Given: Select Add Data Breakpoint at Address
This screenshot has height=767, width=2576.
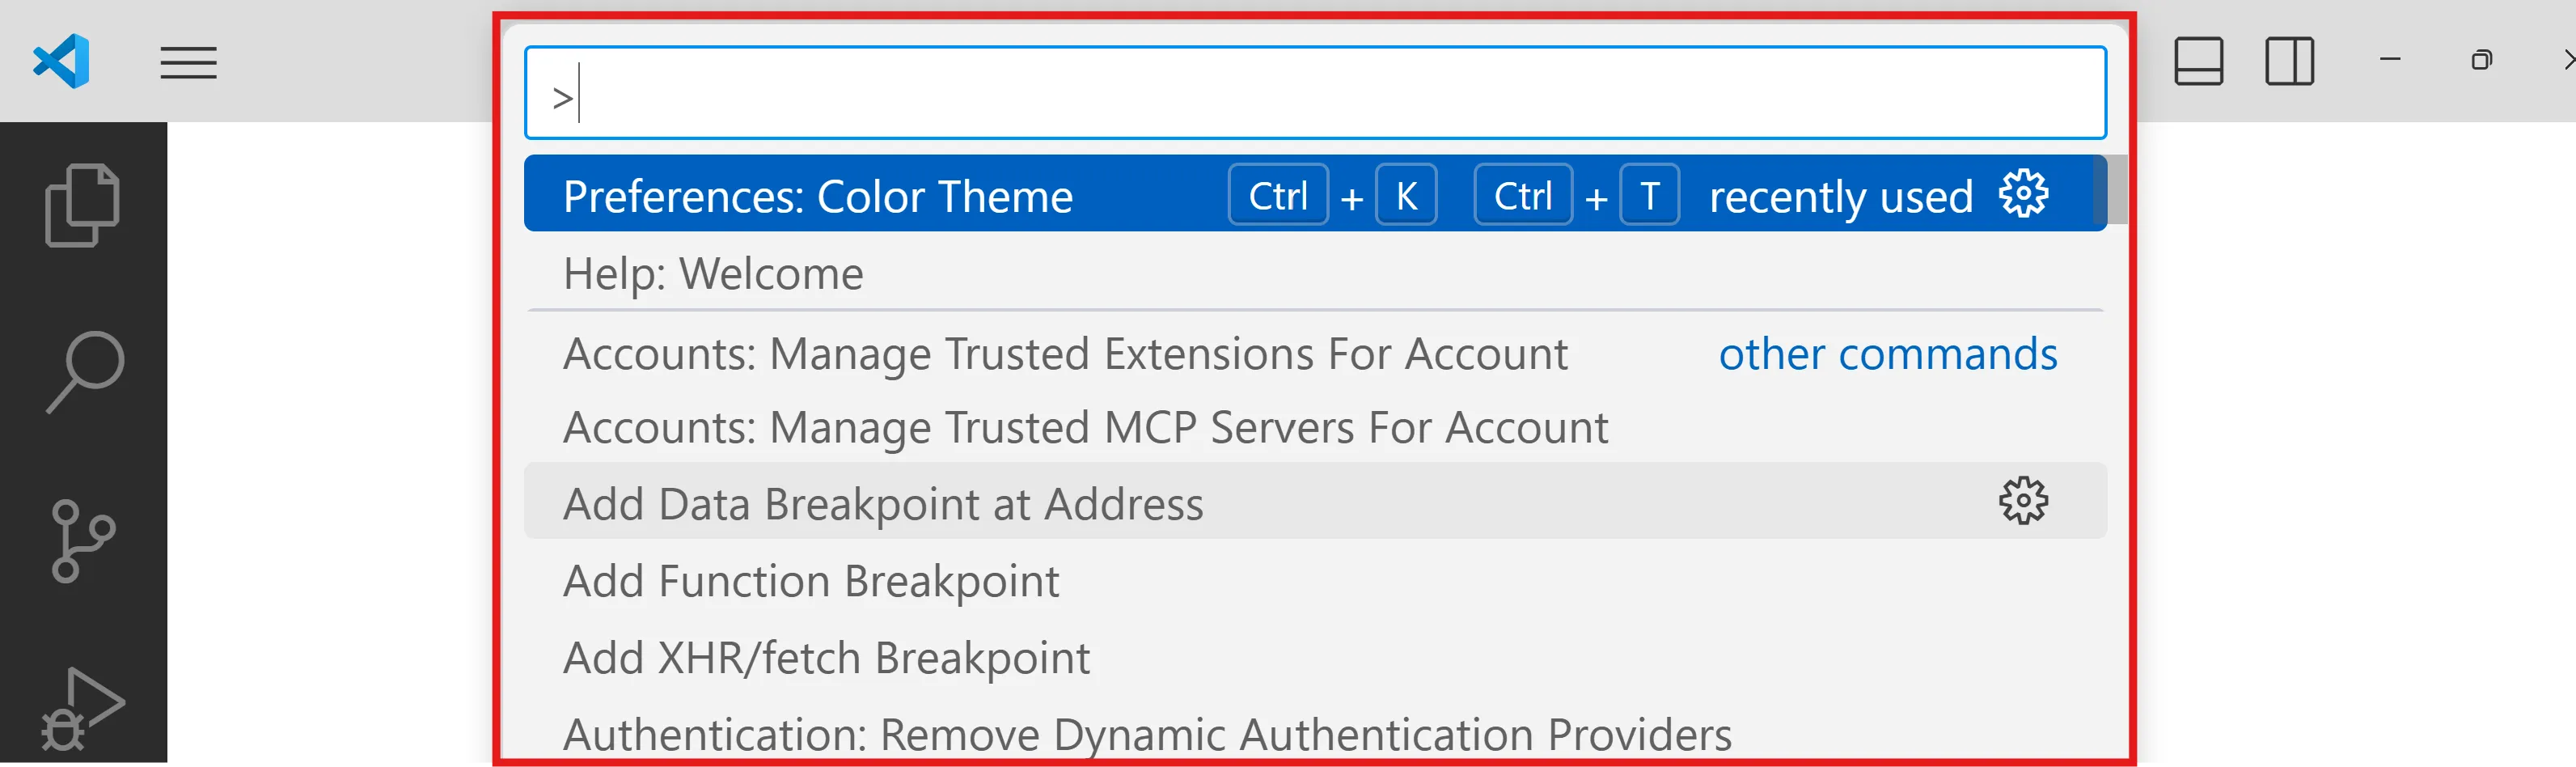Looking at the screenshot, I should pos(883,504).
